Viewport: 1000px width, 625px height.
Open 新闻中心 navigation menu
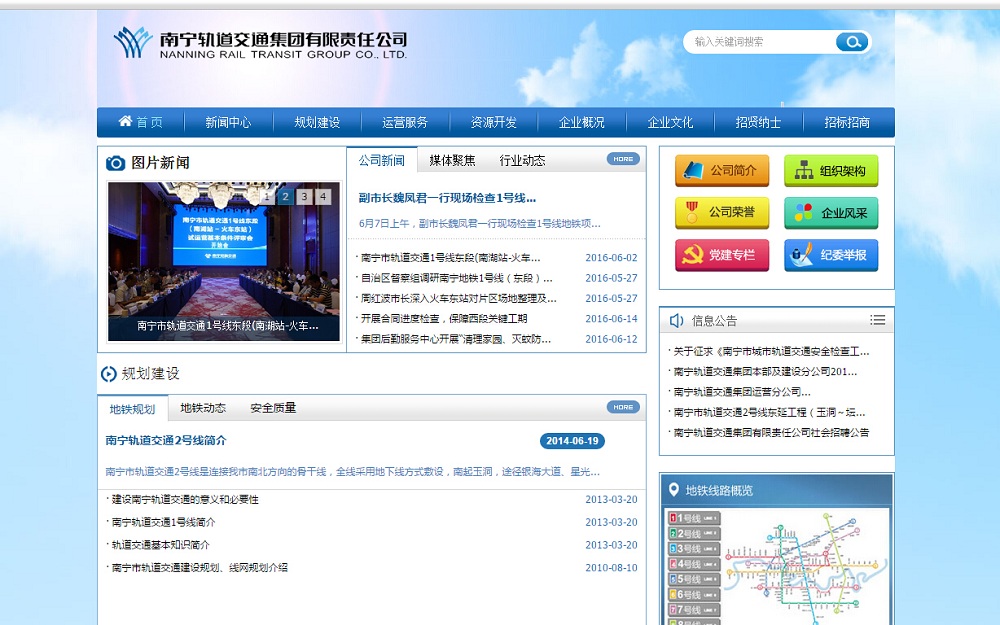(228, 122)
